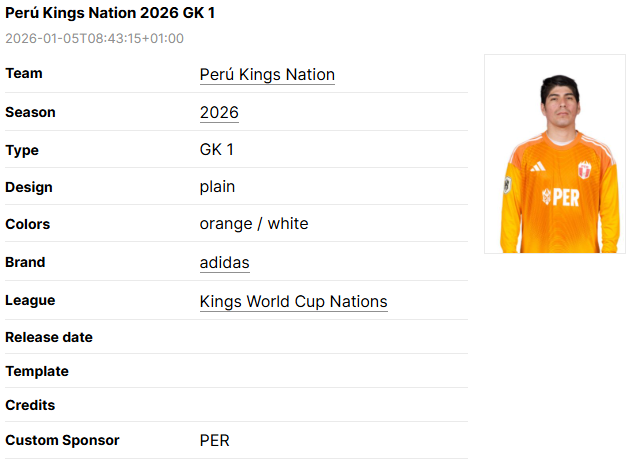This screenshot has height=465, width=637.
Task: Click the Template row label
Action: coord(37,371)
